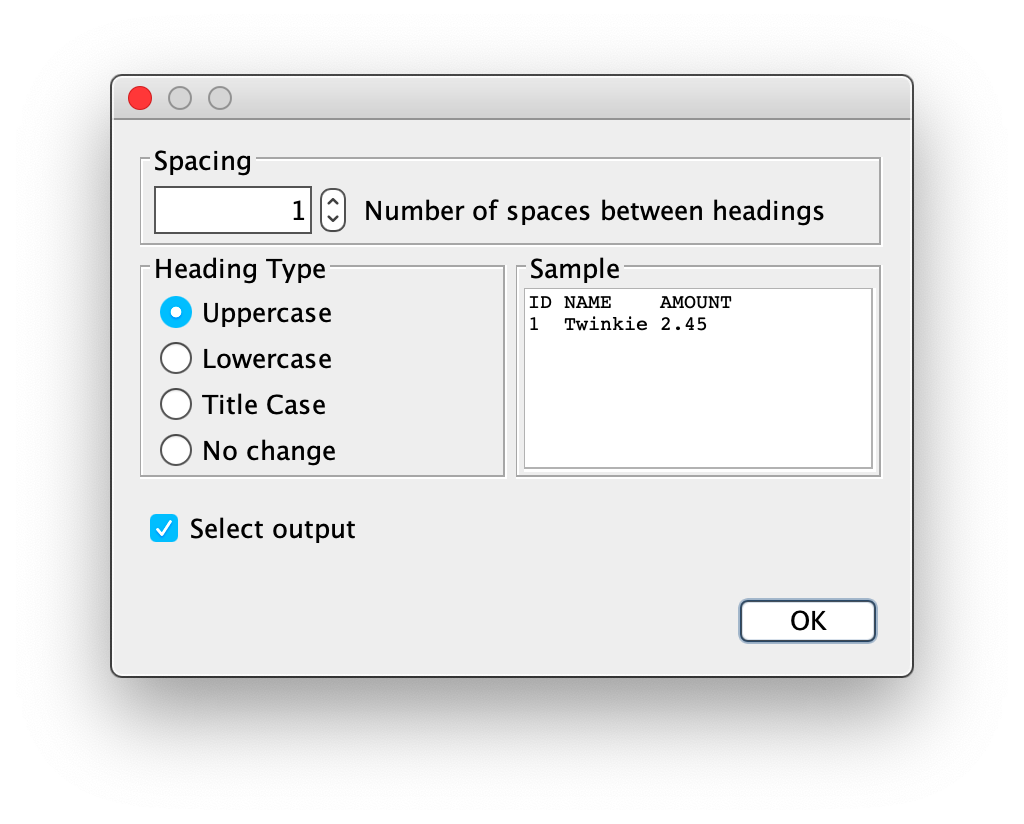Close the dialog using the red button
Screen dimensions: 1024x824
tap(140, 99)
